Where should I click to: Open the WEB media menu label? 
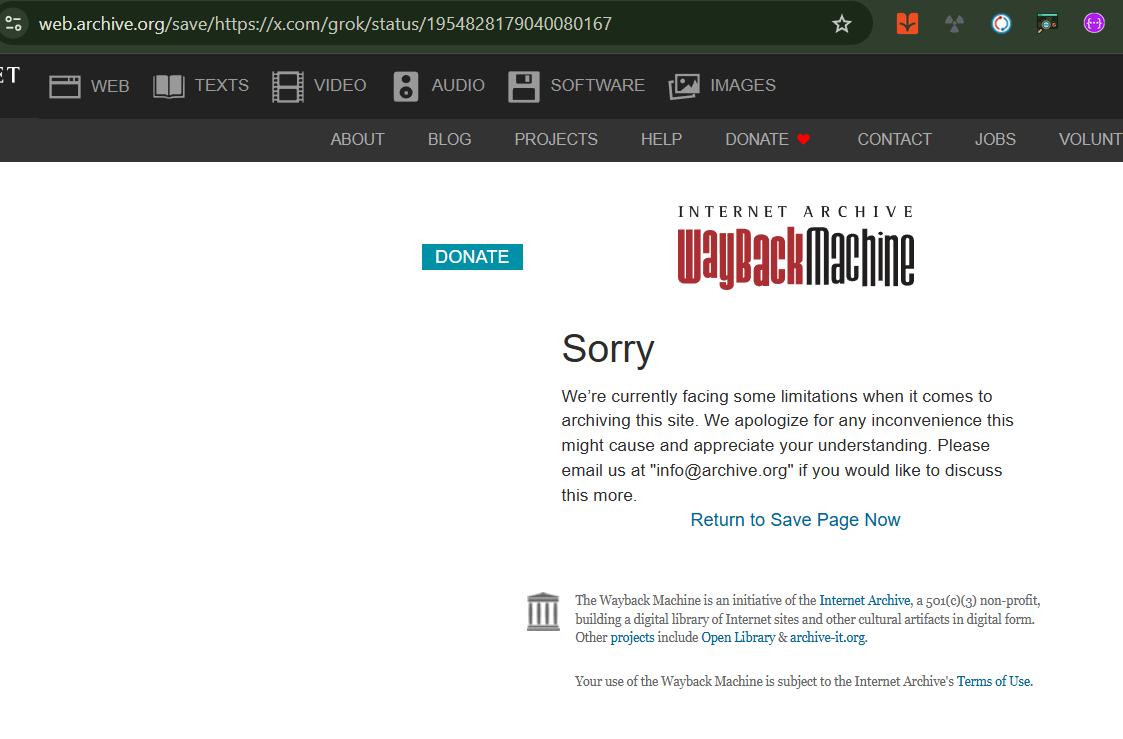tap(110, 86)
